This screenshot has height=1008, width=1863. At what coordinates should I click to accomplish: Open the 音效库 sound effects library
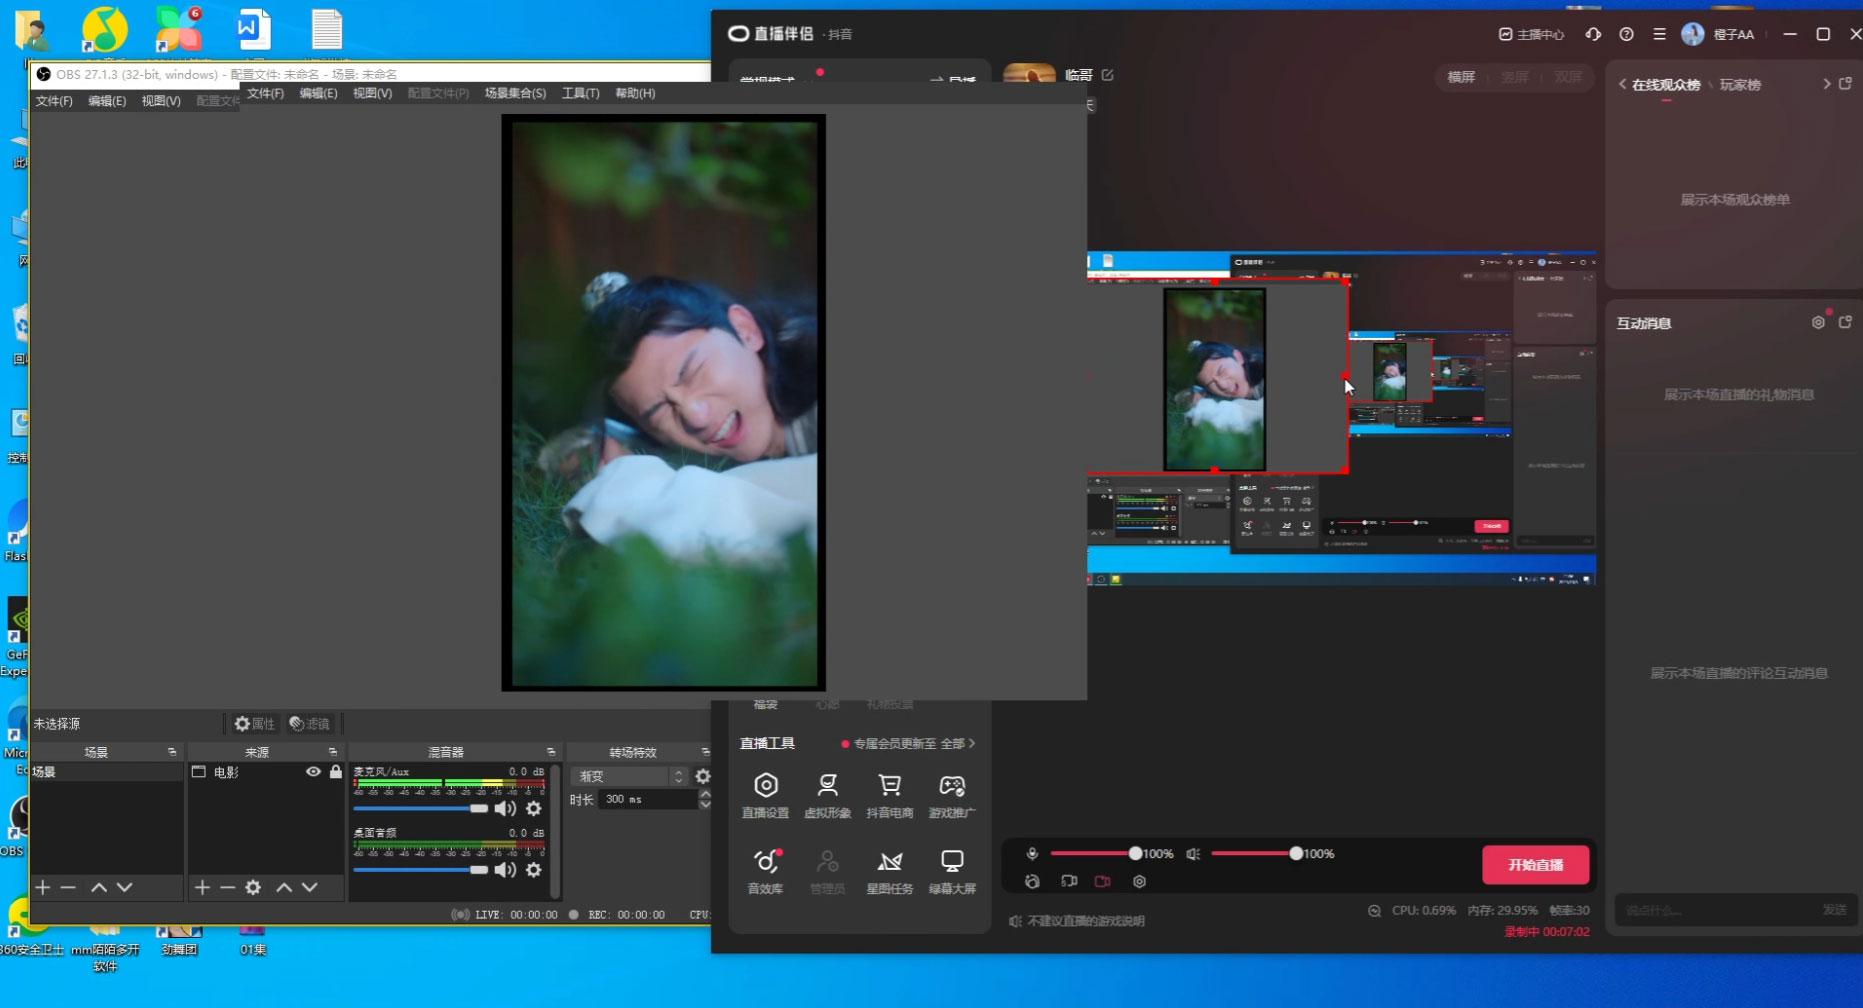coord(765,870)
